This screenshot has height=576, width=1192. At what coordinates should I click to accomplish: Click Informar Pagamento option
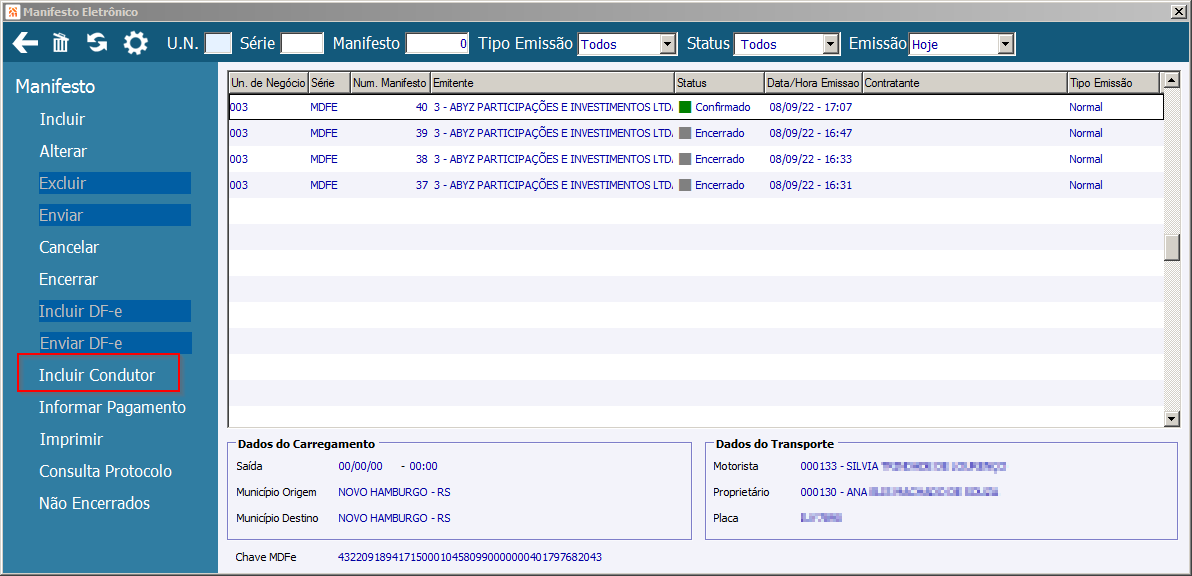pos(113,407)
